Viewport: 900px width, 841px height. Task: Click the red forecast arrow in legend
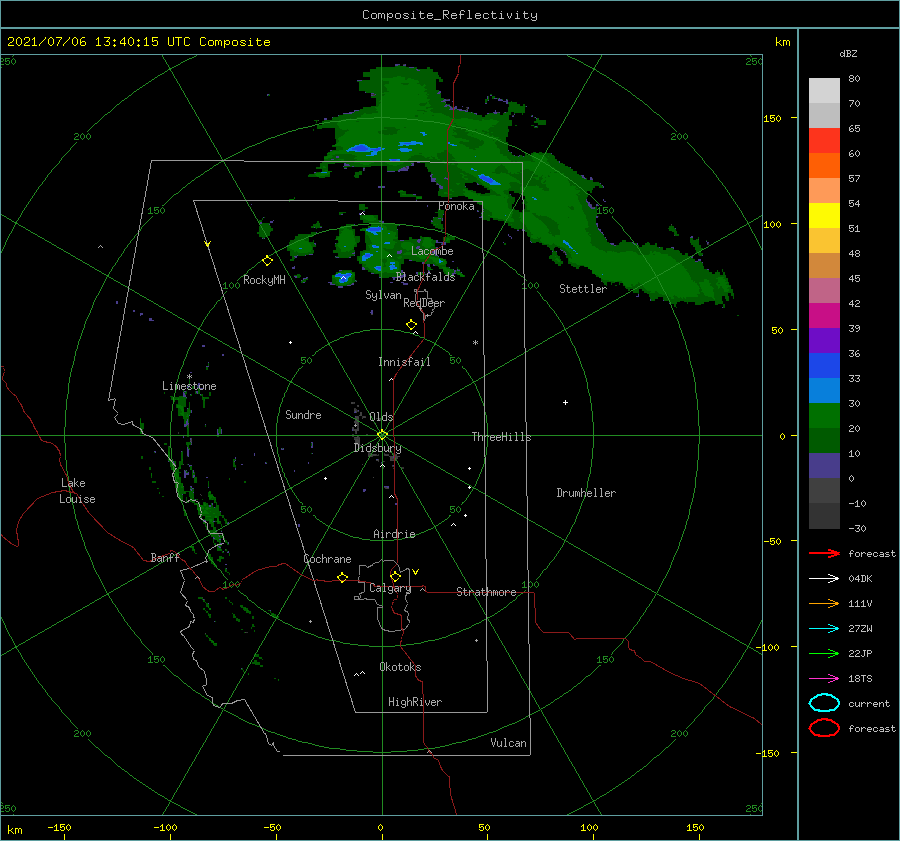824,553
